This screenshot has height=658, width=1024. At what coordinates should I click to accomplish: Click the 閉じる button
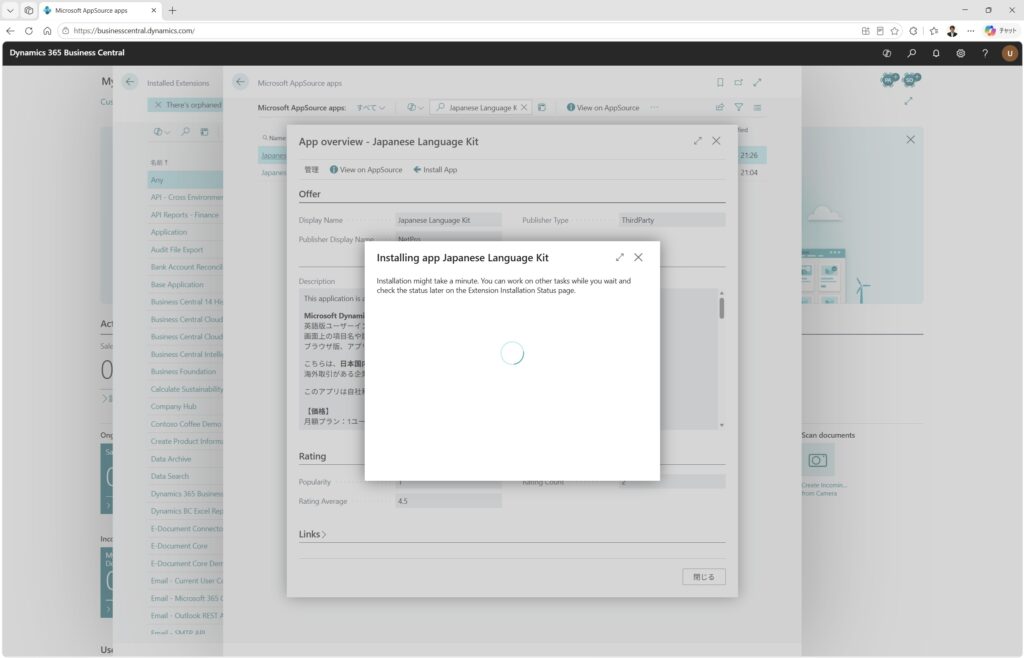pyautogui.click(x=703, y=577)
